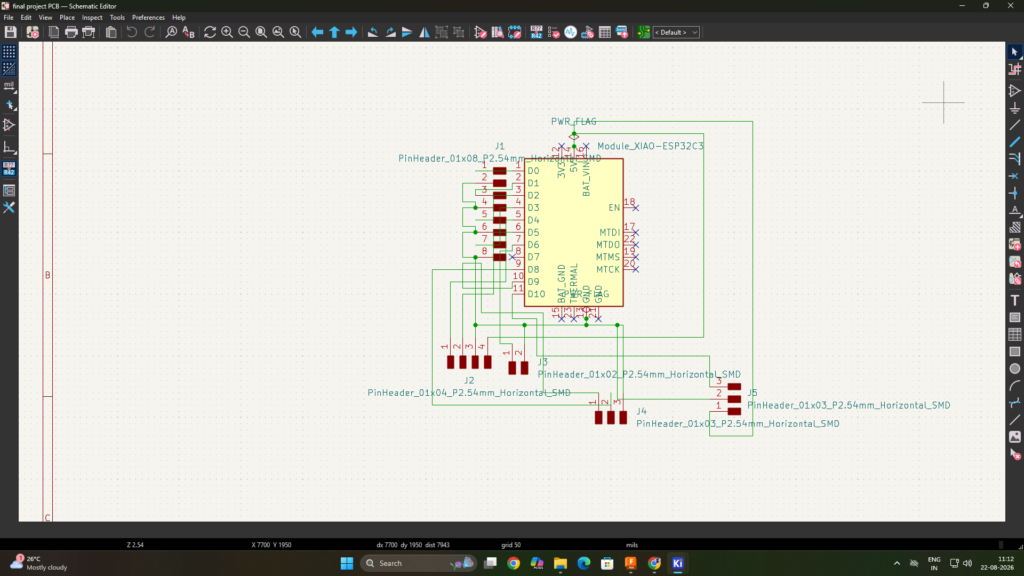Image resolution: width=1024 pixels, height=576 pixels.
Task: Click 'grid 50' in the status bar
Action: click(x=511, y=545)
